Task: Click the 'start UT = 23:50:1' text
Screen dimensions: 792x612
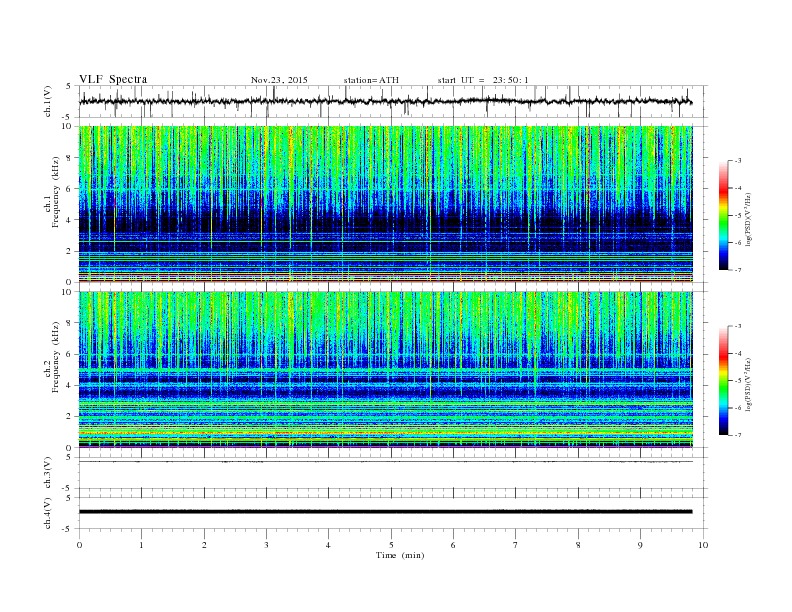Action: (483, 80)
